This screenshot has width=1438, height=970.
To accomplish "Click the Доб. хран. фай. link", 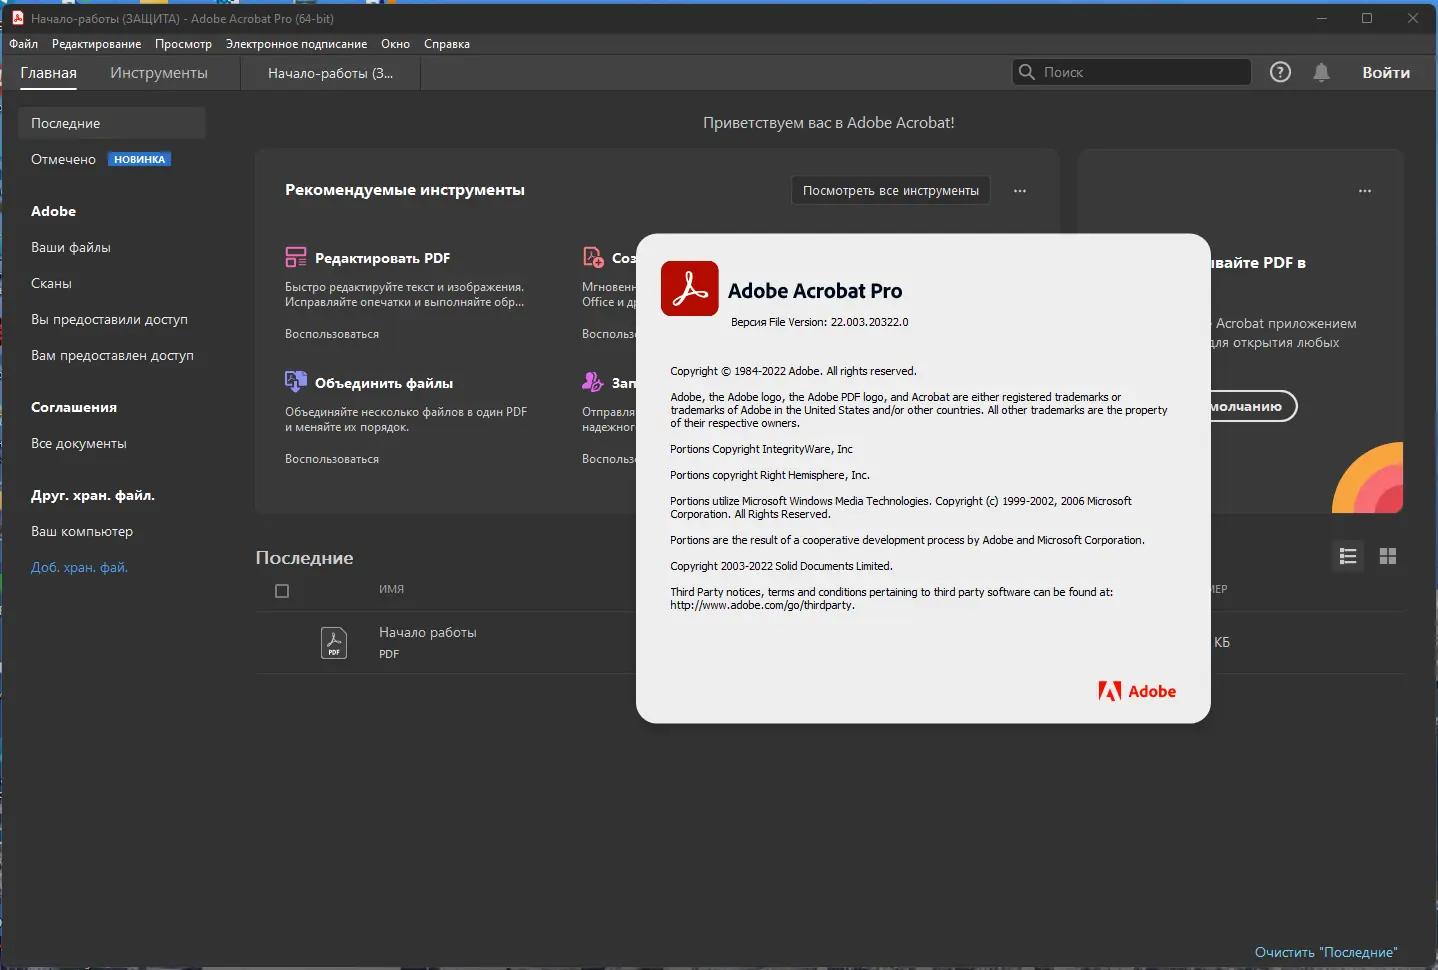I will (x=80, y=567).
